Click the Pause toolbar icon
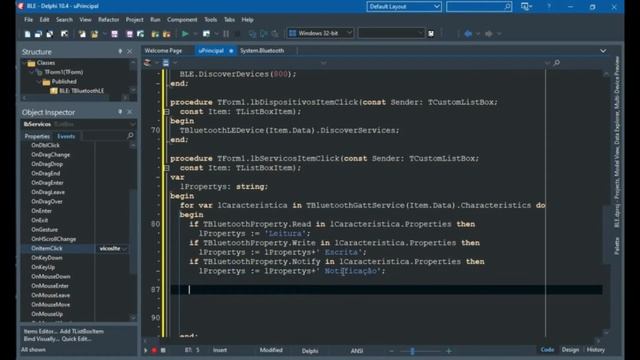This screenshot has width=640, height=360. tap(226, 34)
